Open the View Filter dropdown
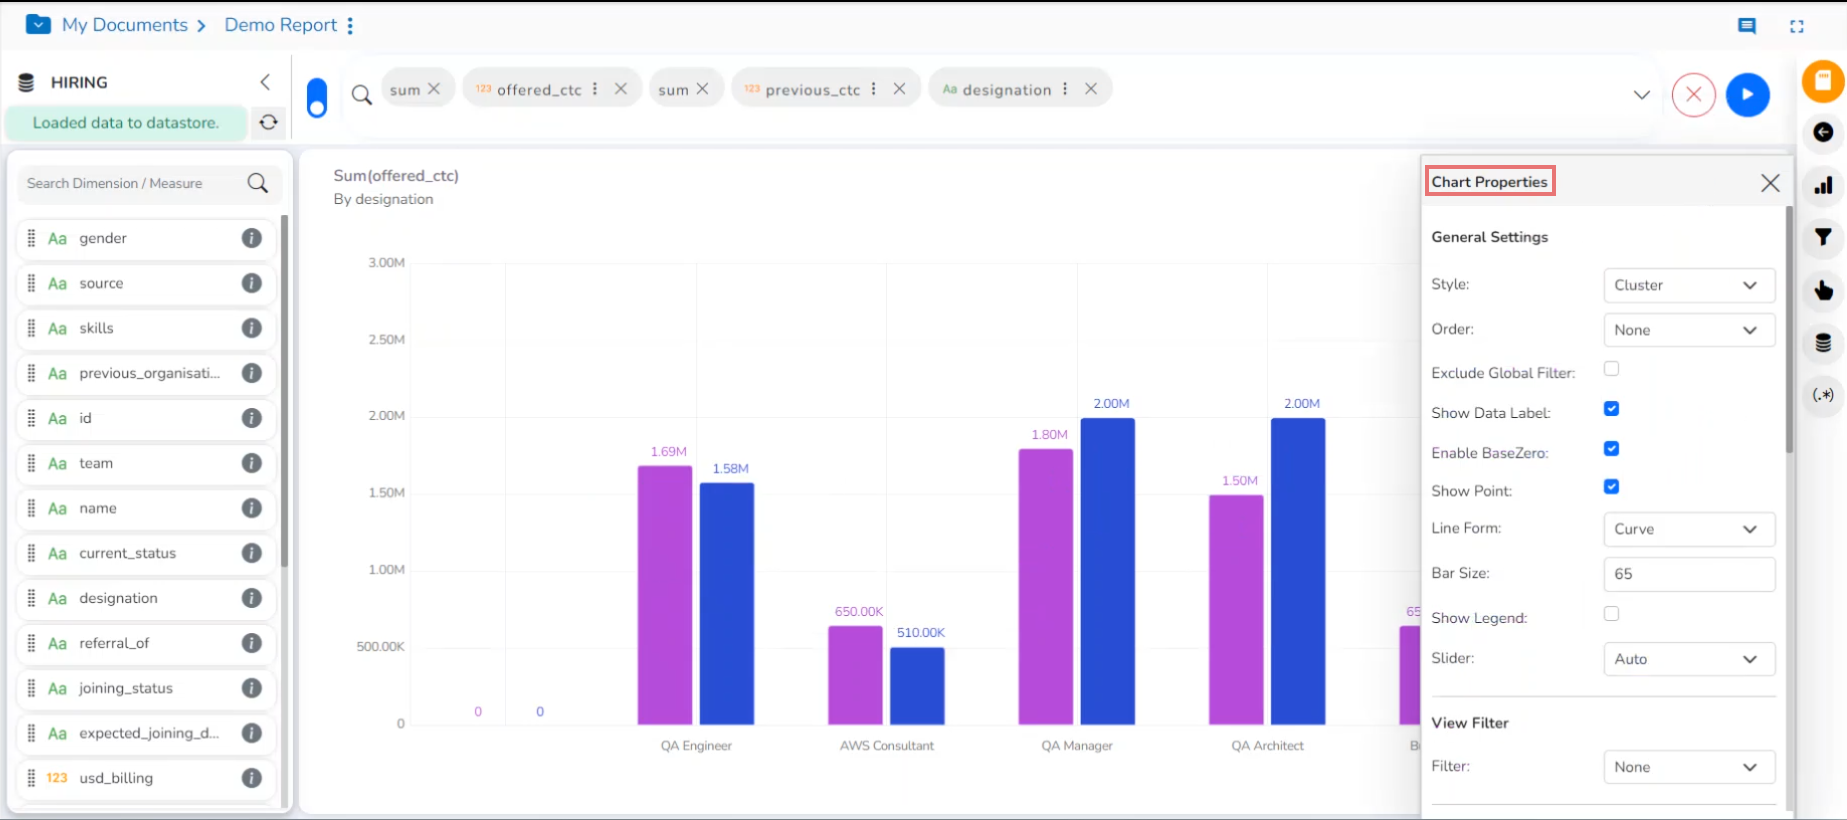 [1688, 767]
